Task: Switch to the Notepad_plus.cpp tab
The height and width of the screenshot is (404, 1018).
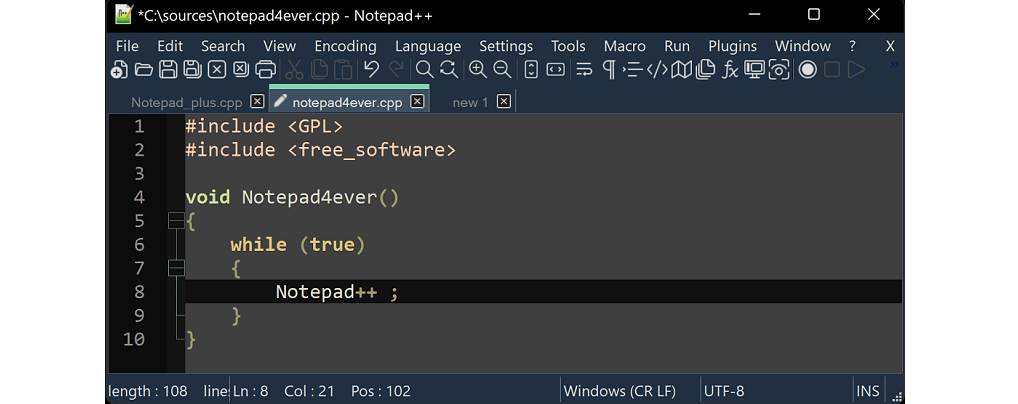Action: [186, 103]
